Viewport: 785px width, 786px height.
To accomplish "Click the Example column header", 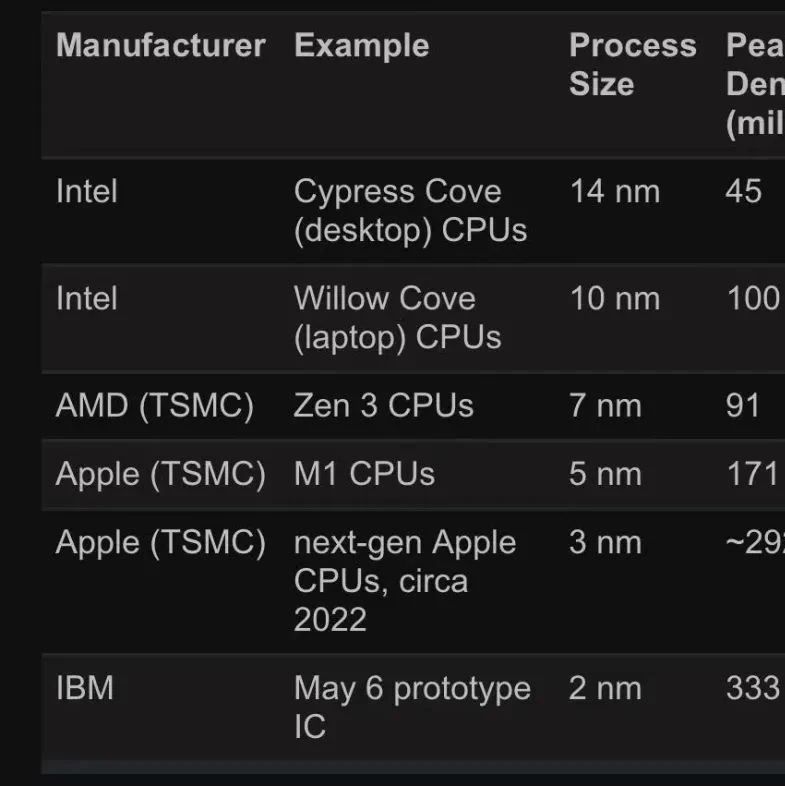I will click(361, 46).
